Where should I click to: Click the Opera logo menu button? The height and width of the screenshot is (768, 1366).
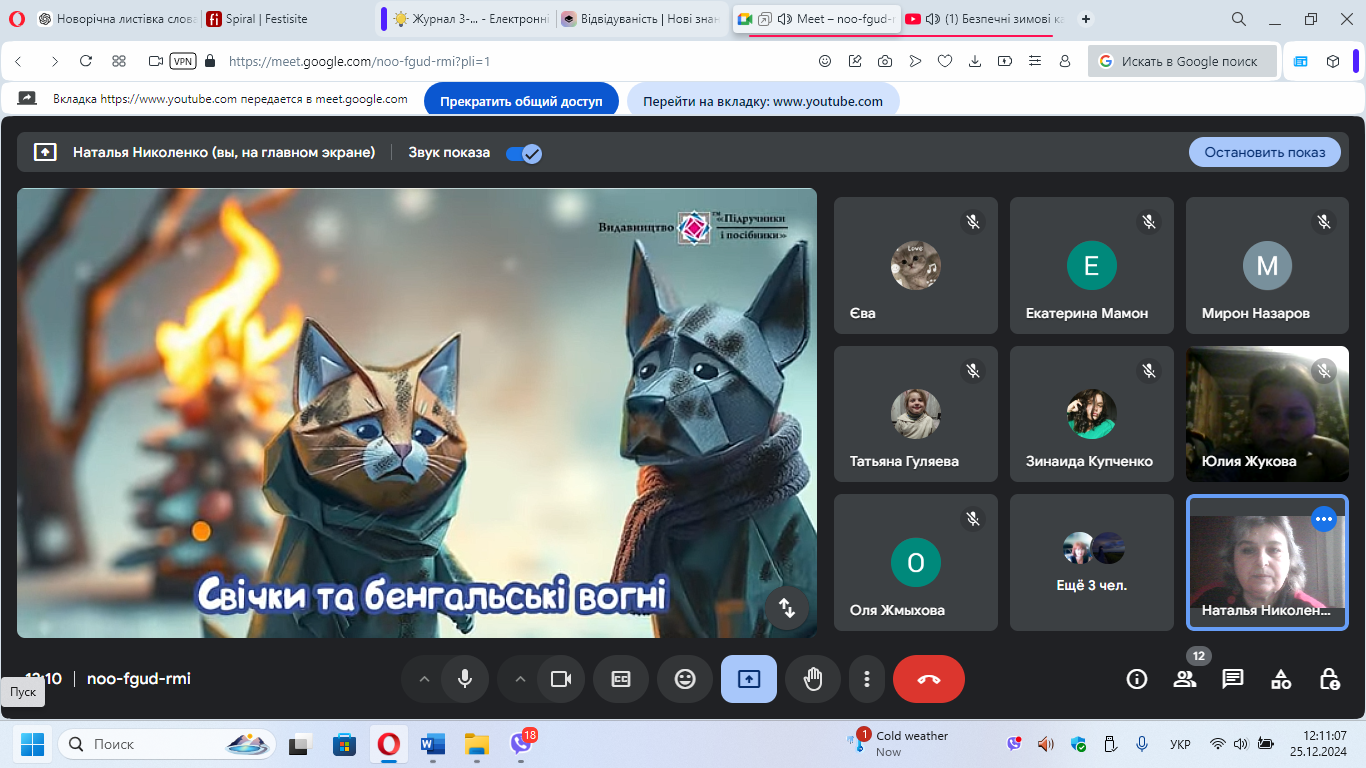coord(17,19)
